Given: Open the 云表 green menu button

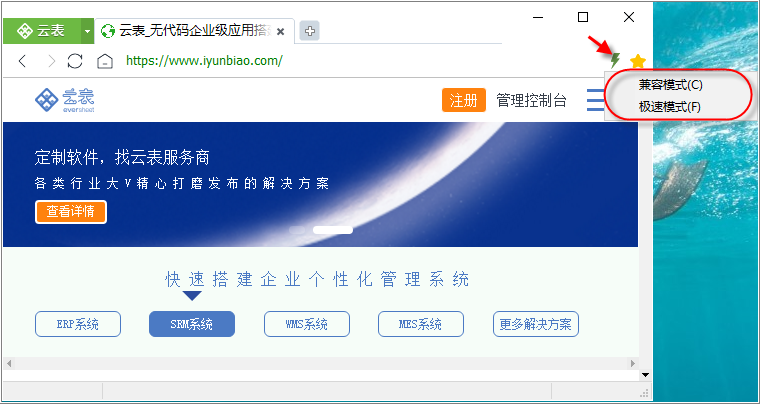Looking at the screenshot, I should click(x=42, y=31).
